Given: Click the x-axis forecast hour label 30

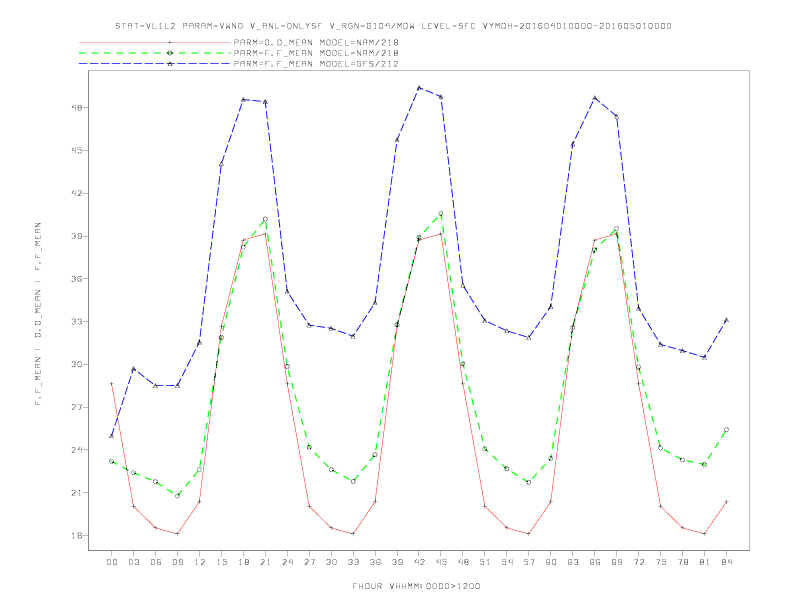Looking at the screenshot, I should pyautogui.click(x=331, y=562).
